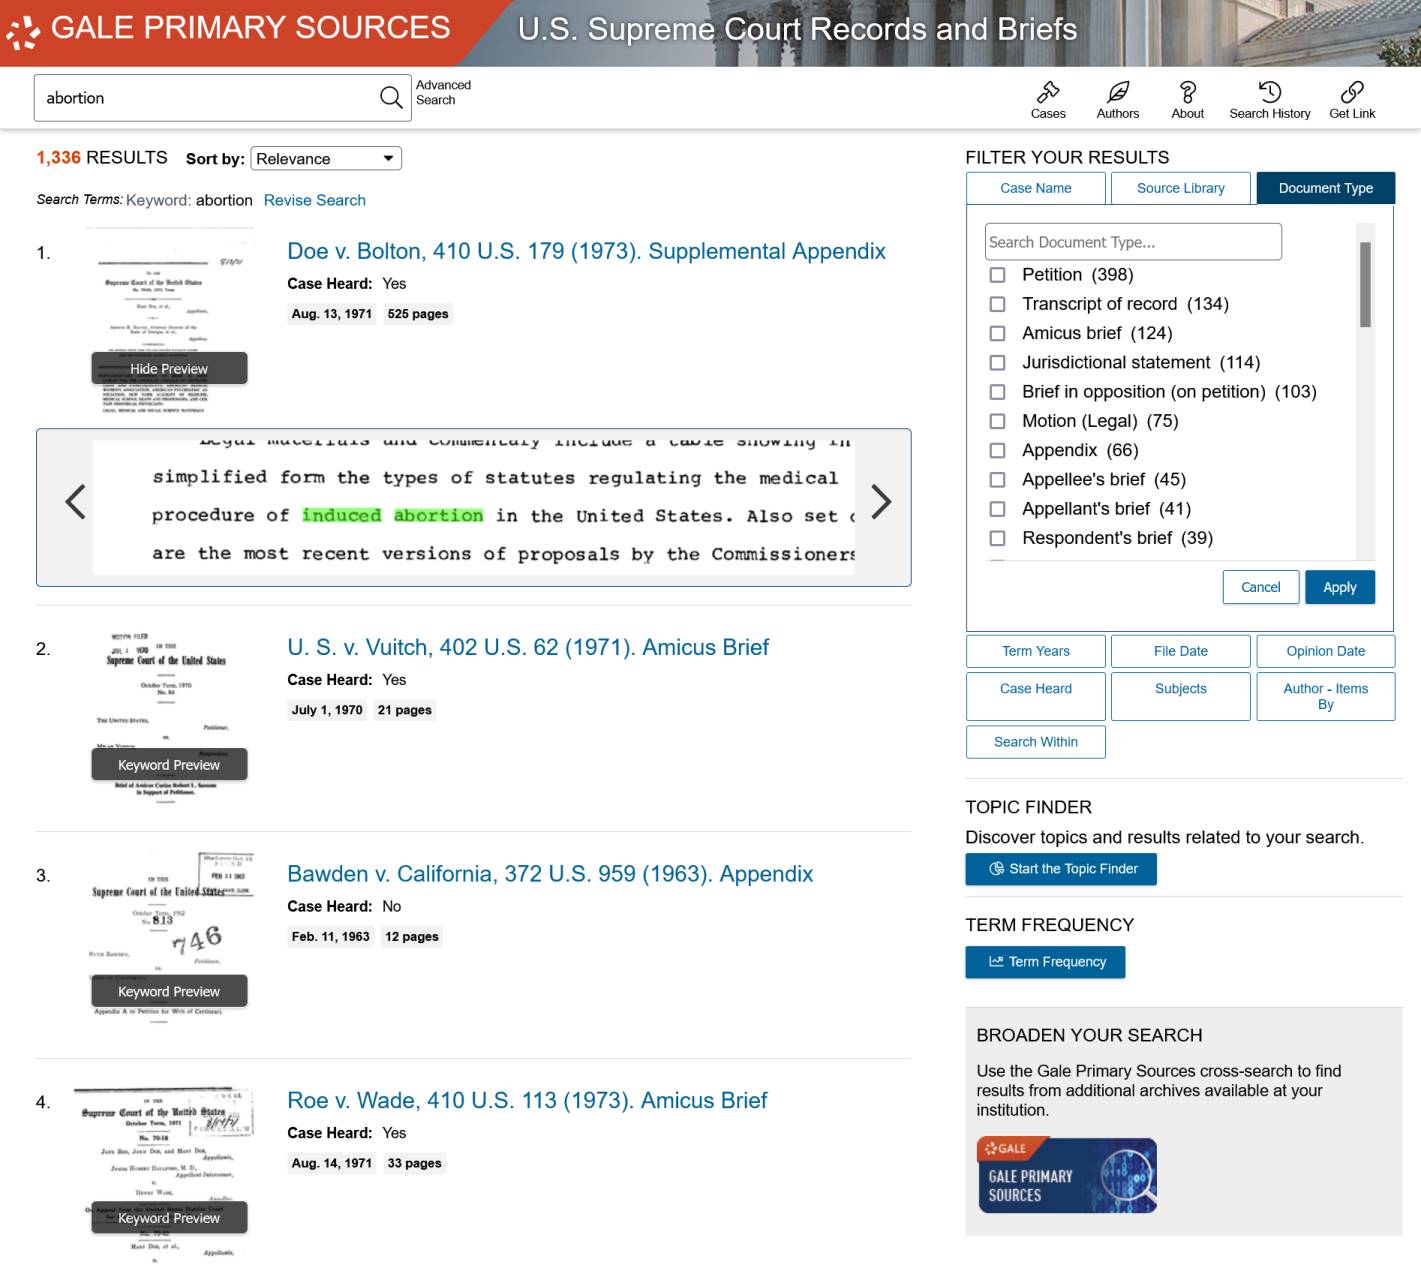Expand the Term Years filter
Screen dimensions: 1421x1274
coord(1036,651)
